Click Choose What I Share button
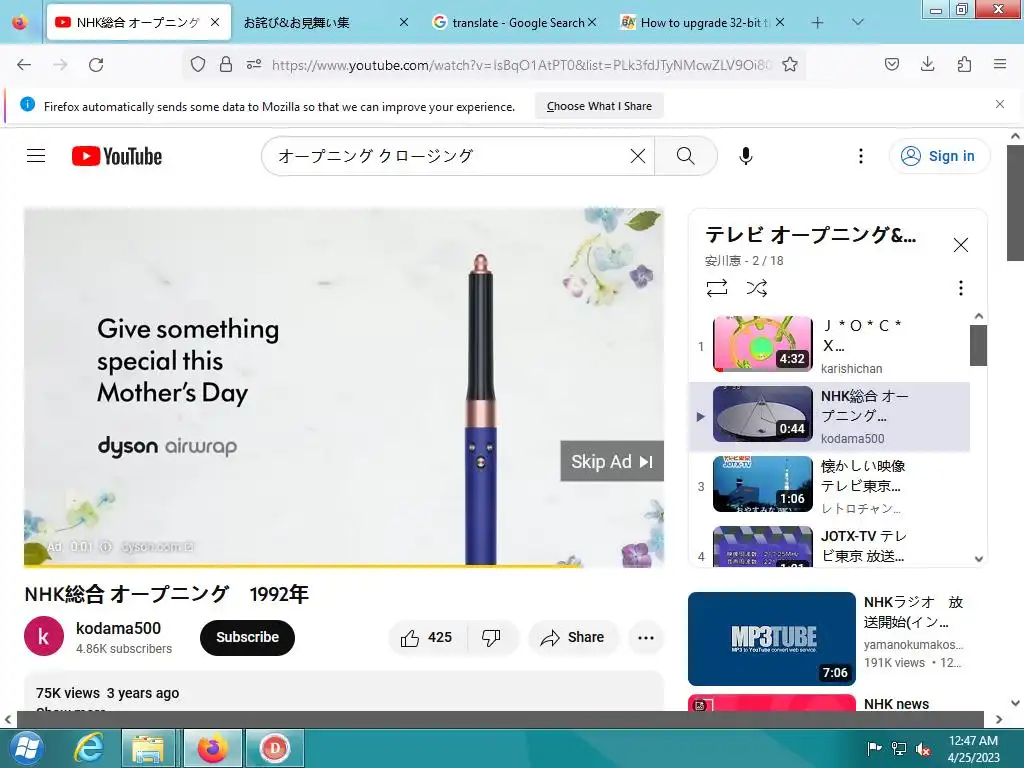This screenshot has height=768, width=1024. pyautogui.click(x=599, y=106)
